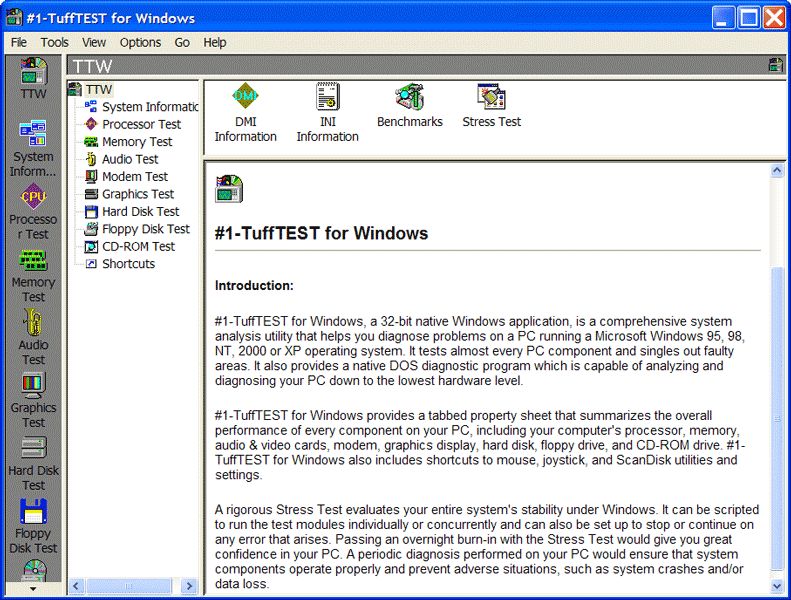Open the File menu
This screenshot has width=791, height=600.
coord(19,42)
